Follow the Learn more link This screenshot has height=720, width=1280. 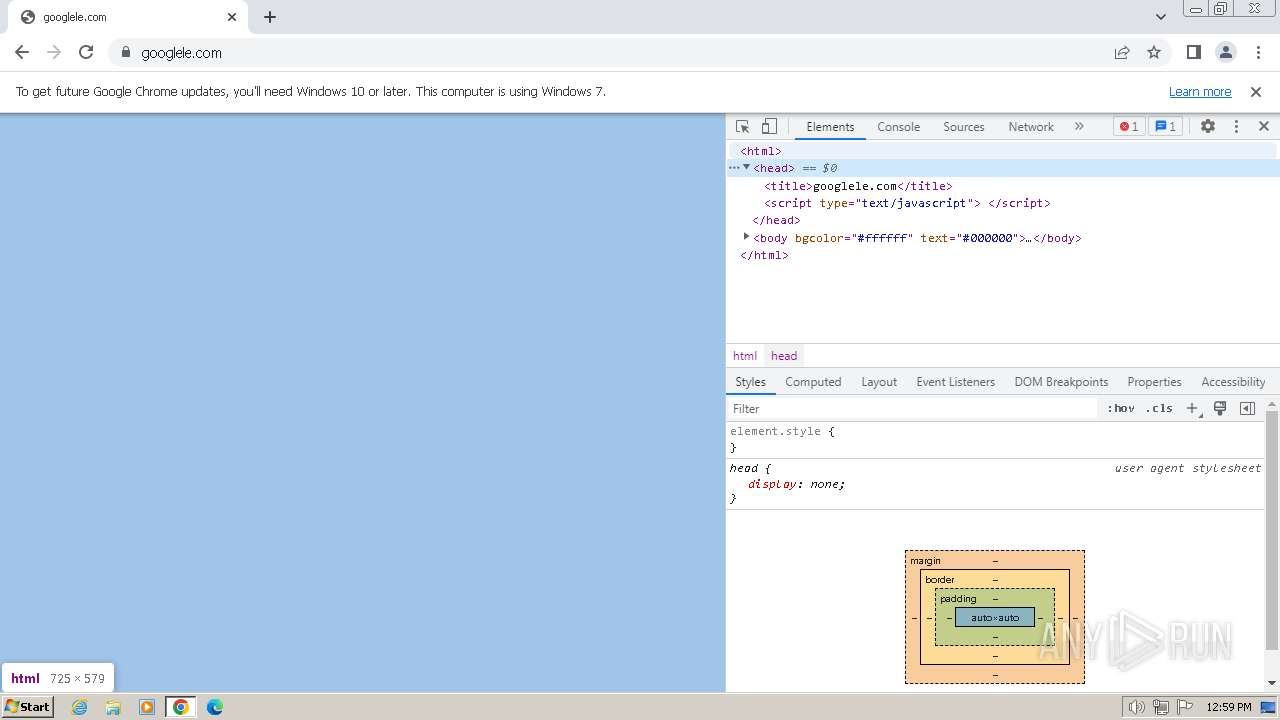[x=1200, y=91]
